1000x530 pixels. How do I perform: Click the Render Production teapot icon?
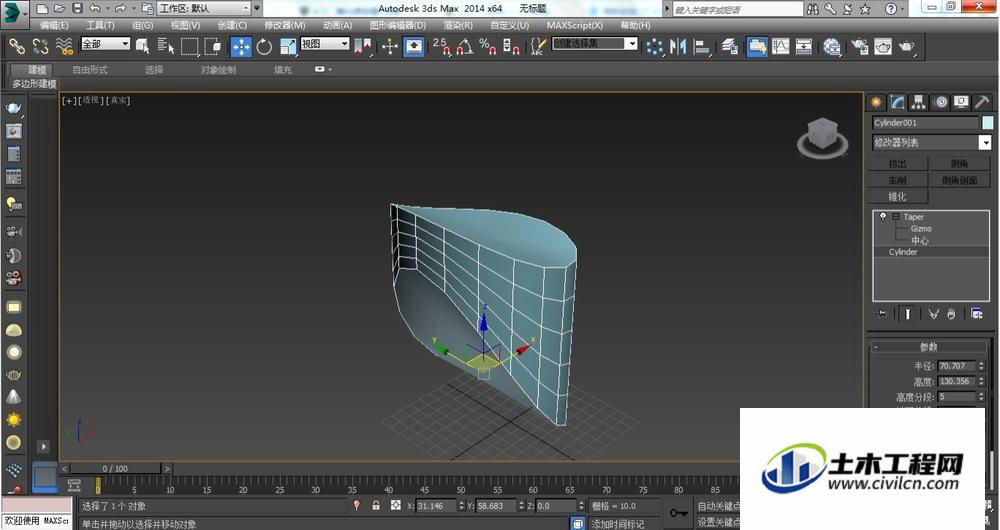[907, 46]
